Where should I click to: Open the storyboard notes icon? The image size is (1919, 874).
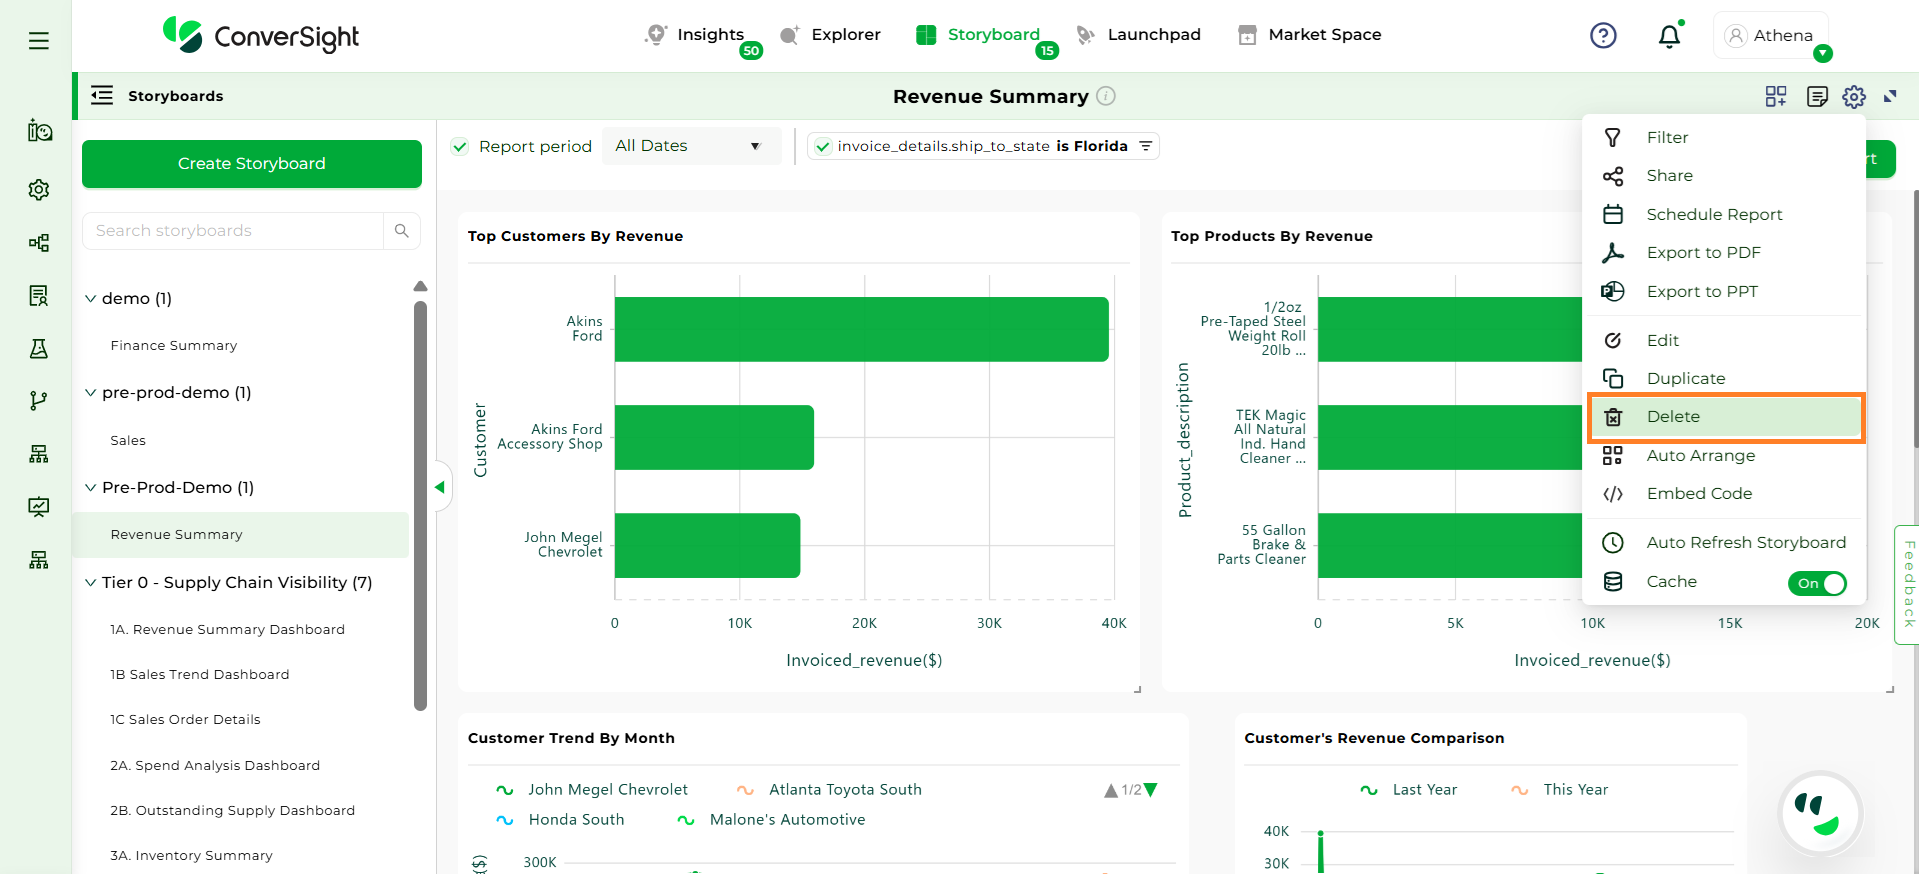click(1817, 96)
